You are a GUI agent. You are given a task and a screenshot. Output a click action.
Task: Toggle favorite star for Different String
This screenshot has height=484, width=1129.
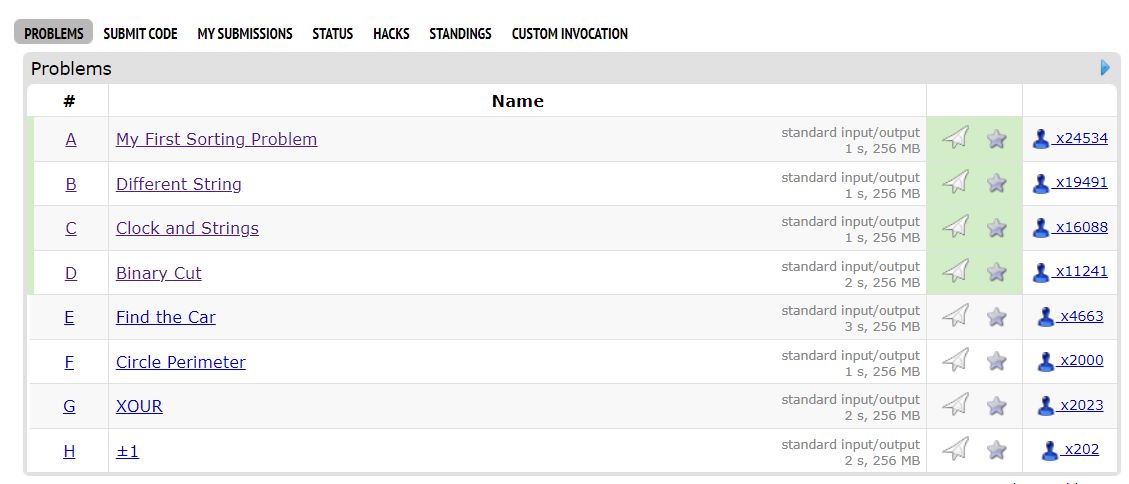pyautogui.click(x=996, y=183)
